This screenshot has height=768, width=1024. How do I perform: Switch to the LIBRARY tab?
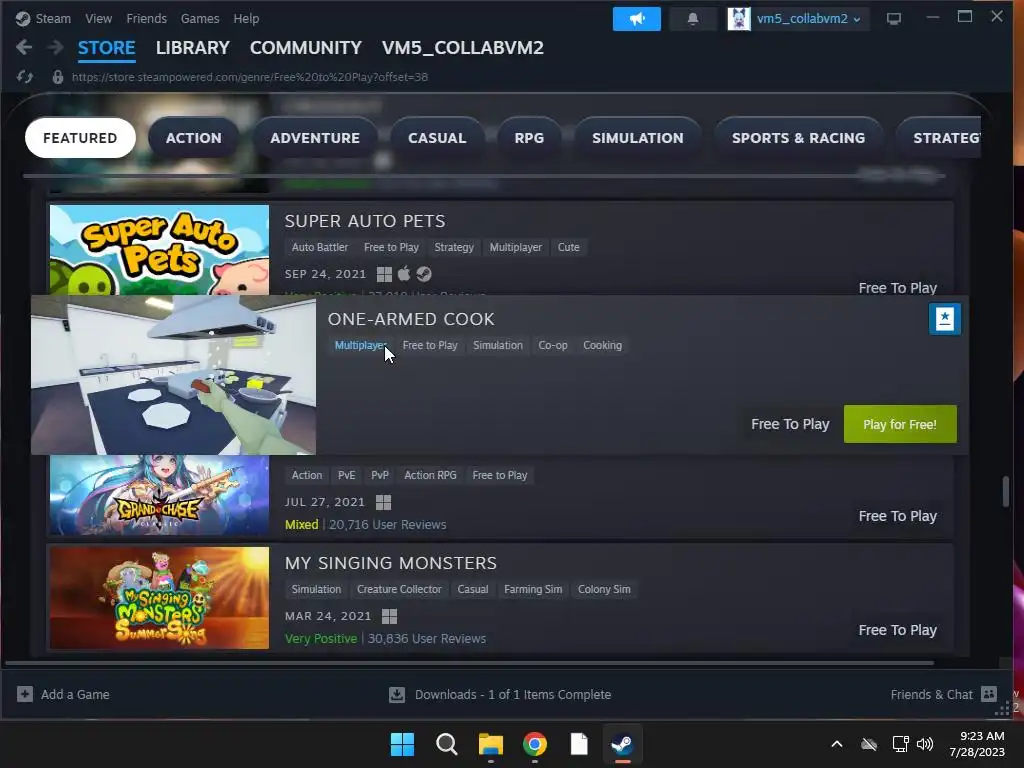coord(193,48)
